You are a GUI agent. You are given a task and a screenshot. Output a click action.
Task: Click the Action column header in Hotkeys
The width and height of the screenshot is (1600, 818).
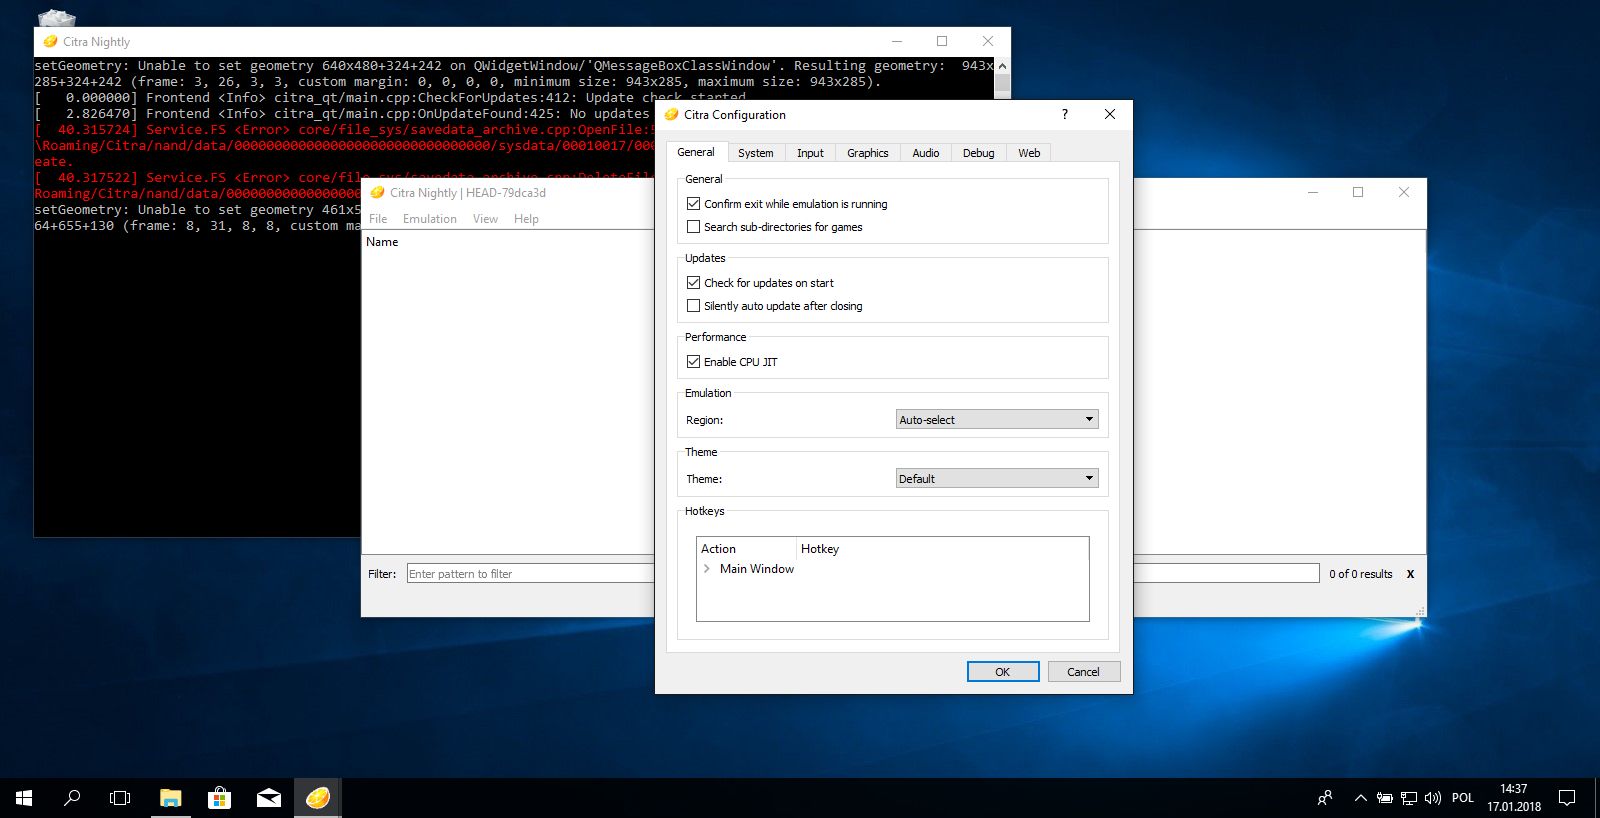click(x=747, y=549)
